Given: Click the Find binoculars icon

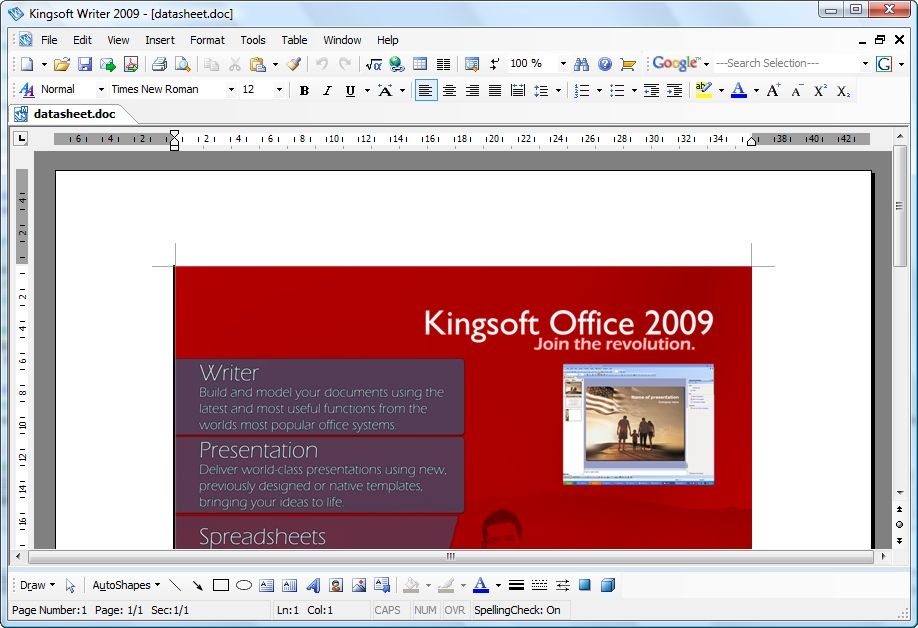Looking at the screenshot, I should pyautogui.click(x=581, y=64).
